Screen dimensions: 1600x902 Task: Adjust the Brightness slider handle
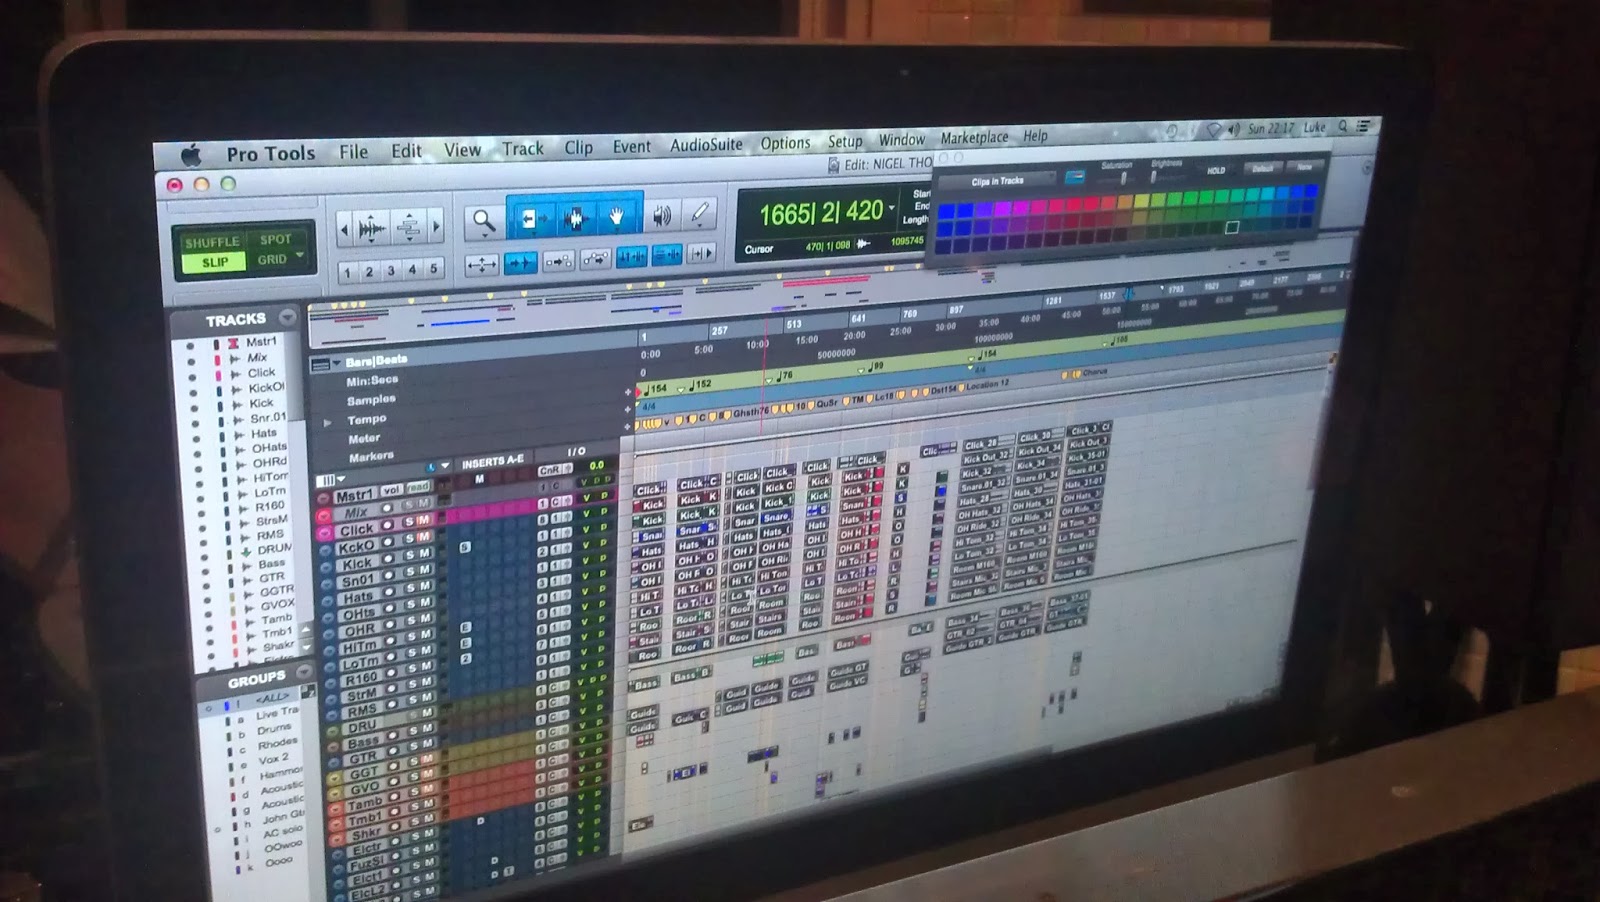coord(1153,177)
